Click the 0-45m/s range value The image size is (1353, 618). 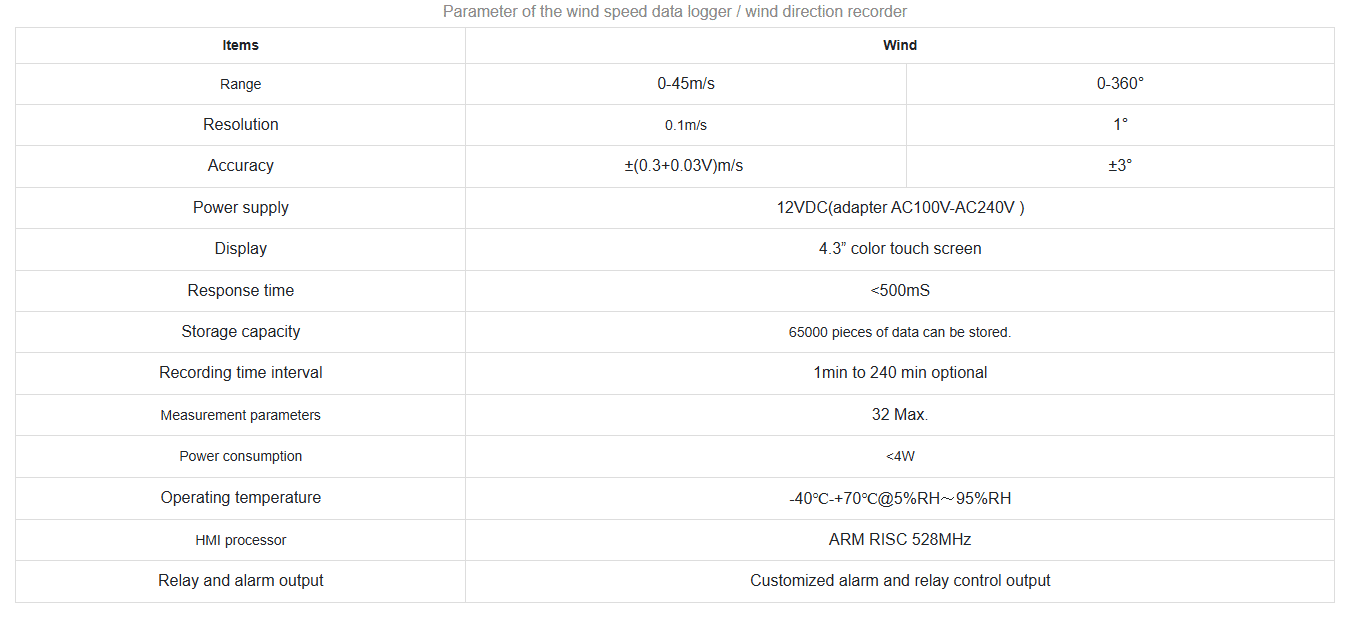(x=686, y=84)
